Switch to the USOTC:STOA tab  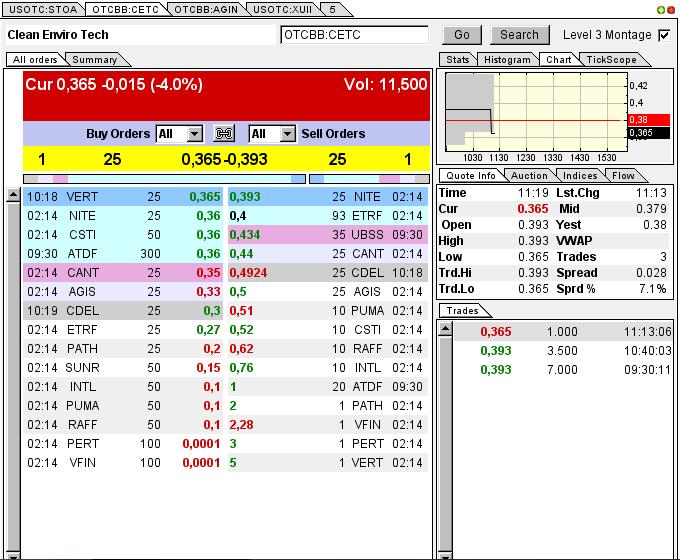(x=42, y=10)
